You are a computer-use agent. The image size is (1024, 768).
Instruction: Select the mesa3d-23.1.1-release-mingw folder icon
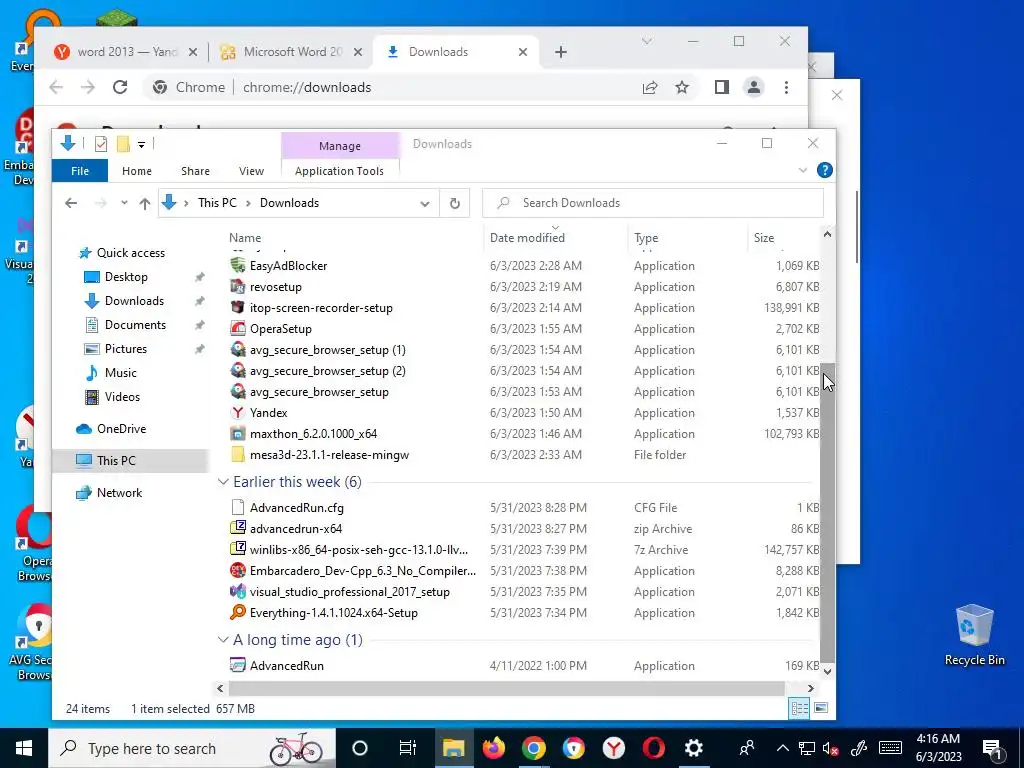tap(238, 455)
